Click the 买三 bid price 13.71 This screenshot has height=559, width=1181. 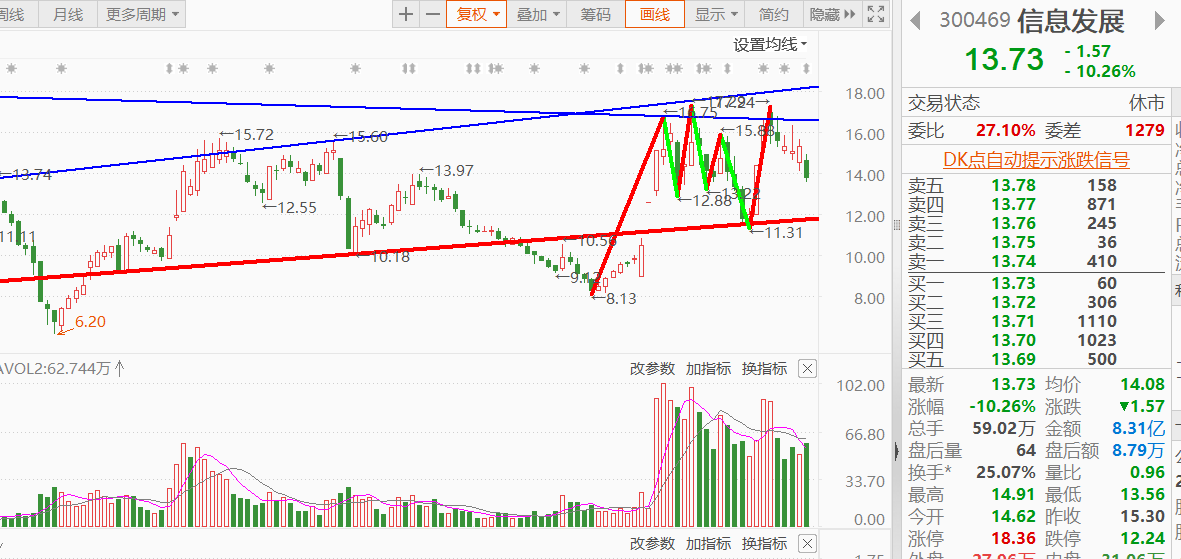pyautogui.click(x=1013, y=322)
